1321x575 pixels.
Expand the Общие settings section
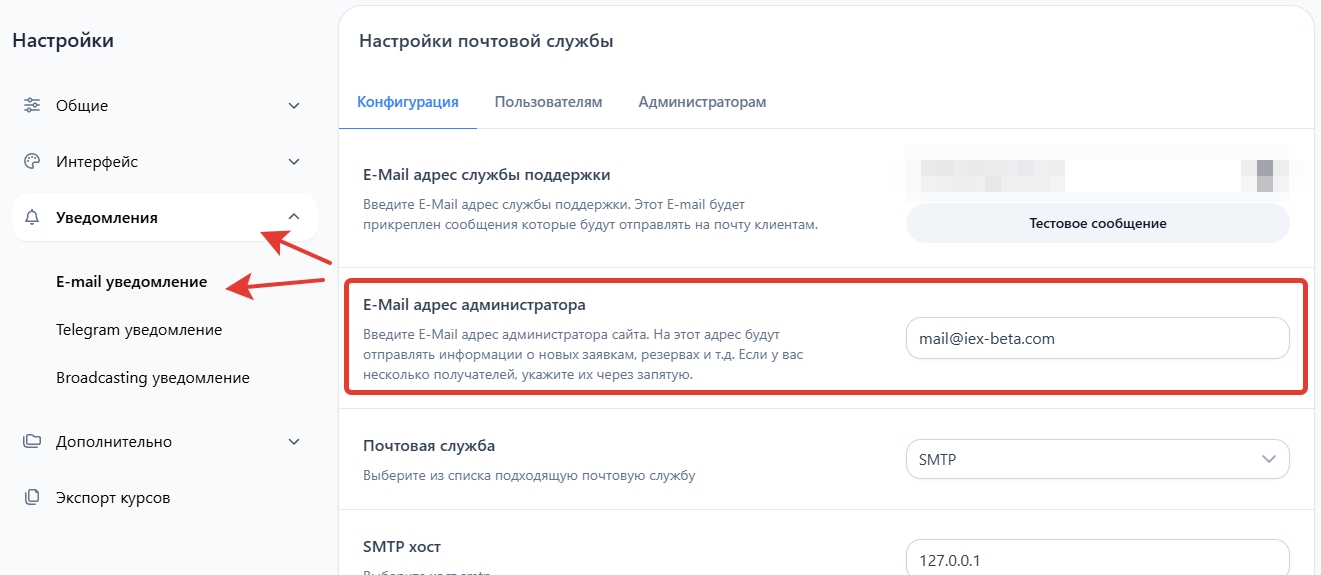294,105
